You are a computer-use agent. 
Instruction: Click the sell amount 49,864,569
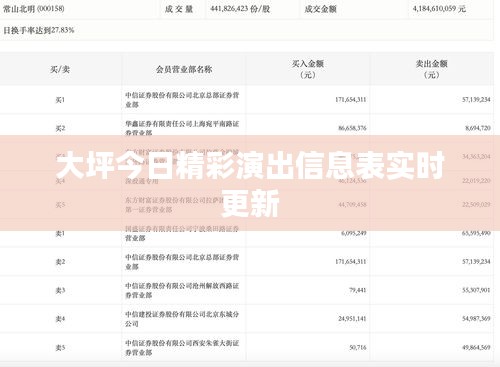476,347
